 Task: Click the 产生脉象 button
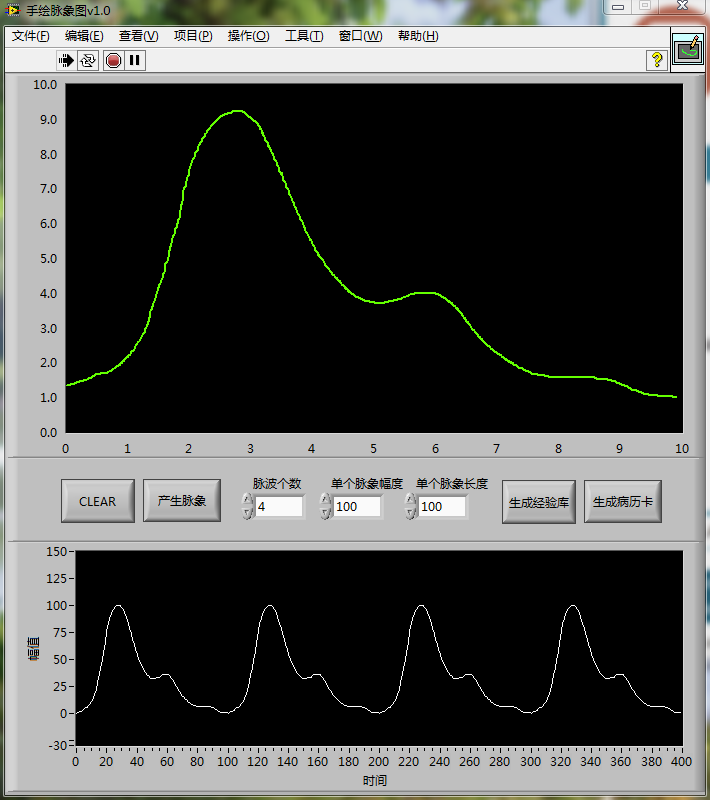click(182, 501)
